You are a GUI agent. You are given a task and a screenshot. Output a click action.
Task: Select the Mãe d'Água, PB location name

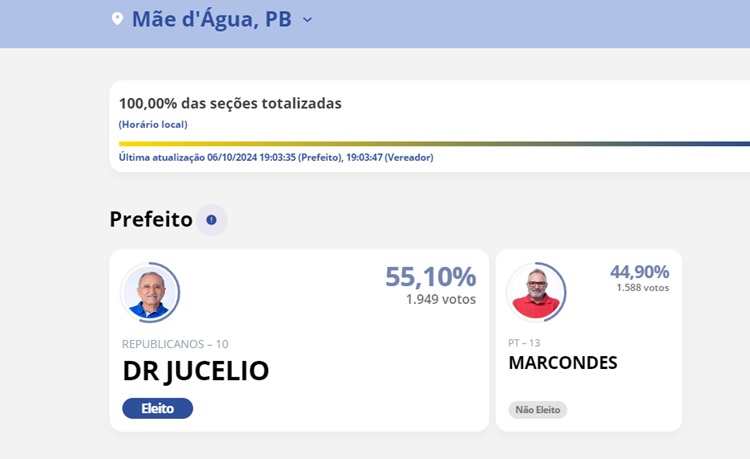coord(211,19)
